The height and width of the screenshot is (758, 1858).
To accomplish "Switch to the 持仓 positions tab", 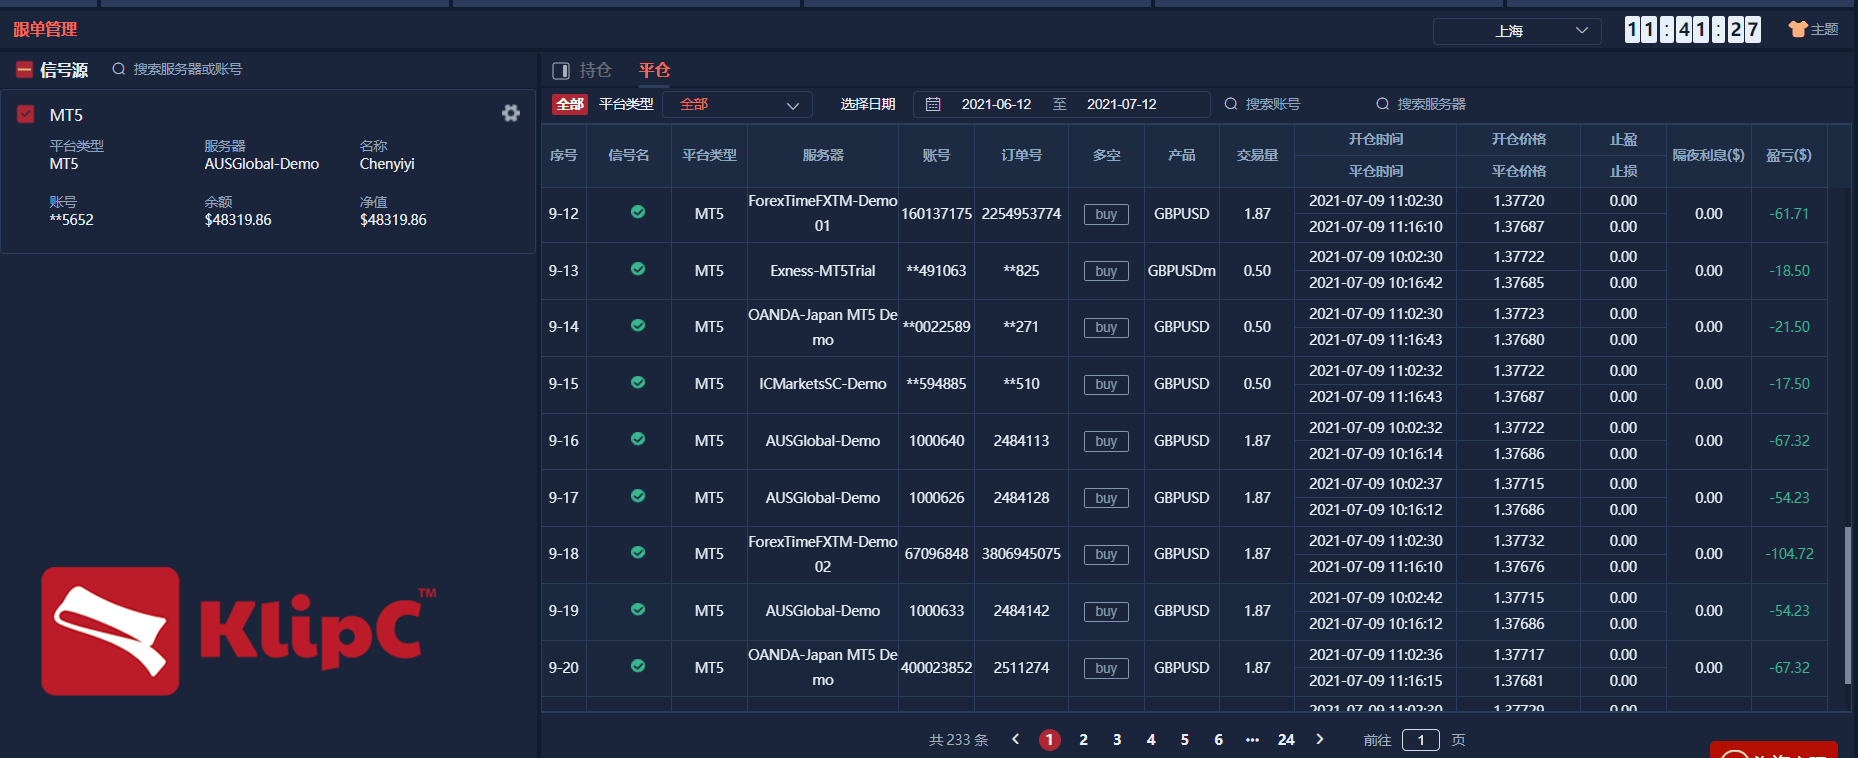I will coord(595,70).
